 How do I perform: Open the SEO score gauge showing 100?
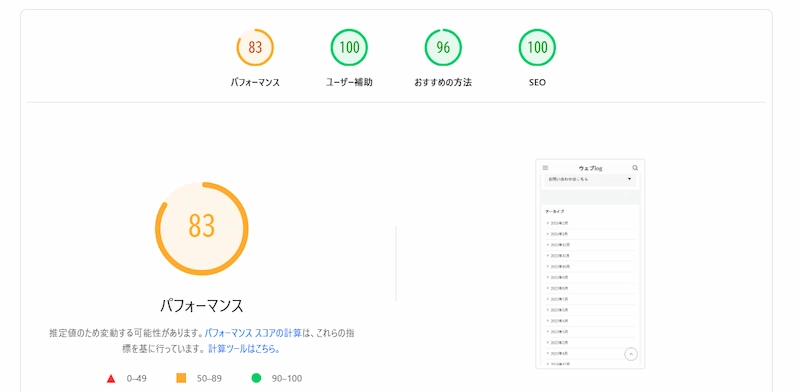point(537,47)
